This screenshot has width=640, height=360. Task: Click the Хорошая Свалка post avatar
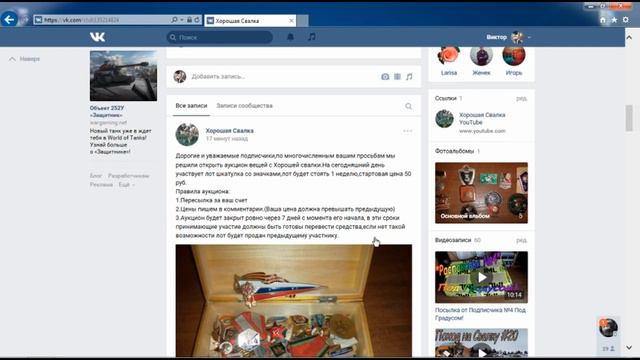click(x=187, y=134)
